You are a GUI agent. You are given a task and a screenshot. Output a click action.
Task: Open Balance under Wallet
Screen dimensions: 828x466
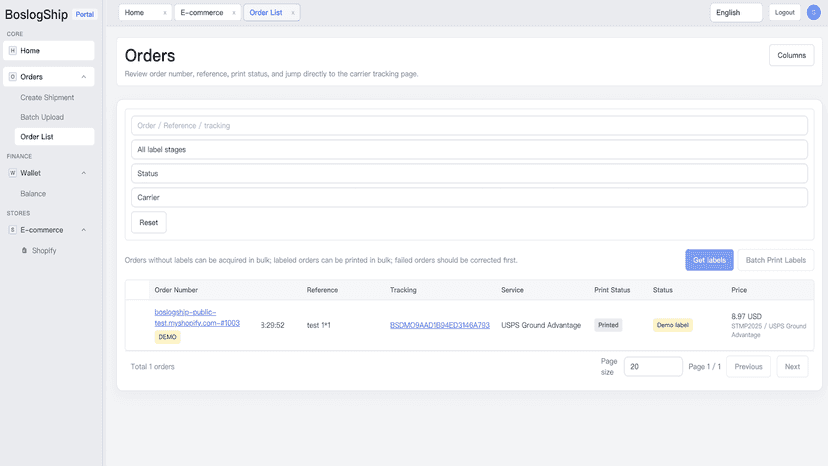(x=33, y=193)
